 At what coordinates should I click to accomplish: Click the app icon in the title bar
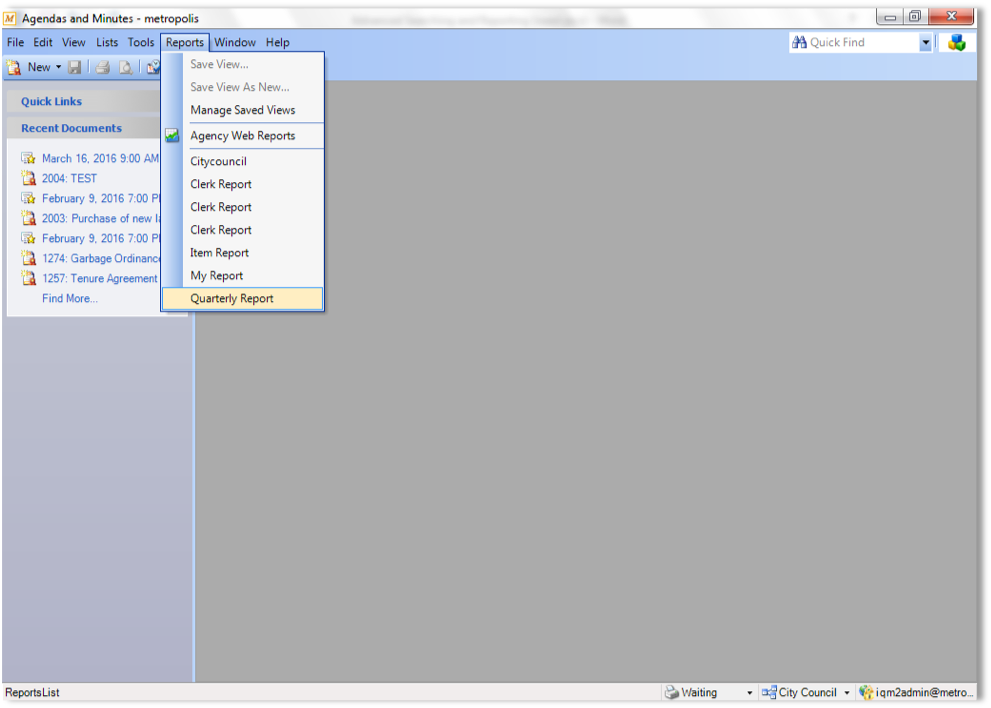(9, 18)
